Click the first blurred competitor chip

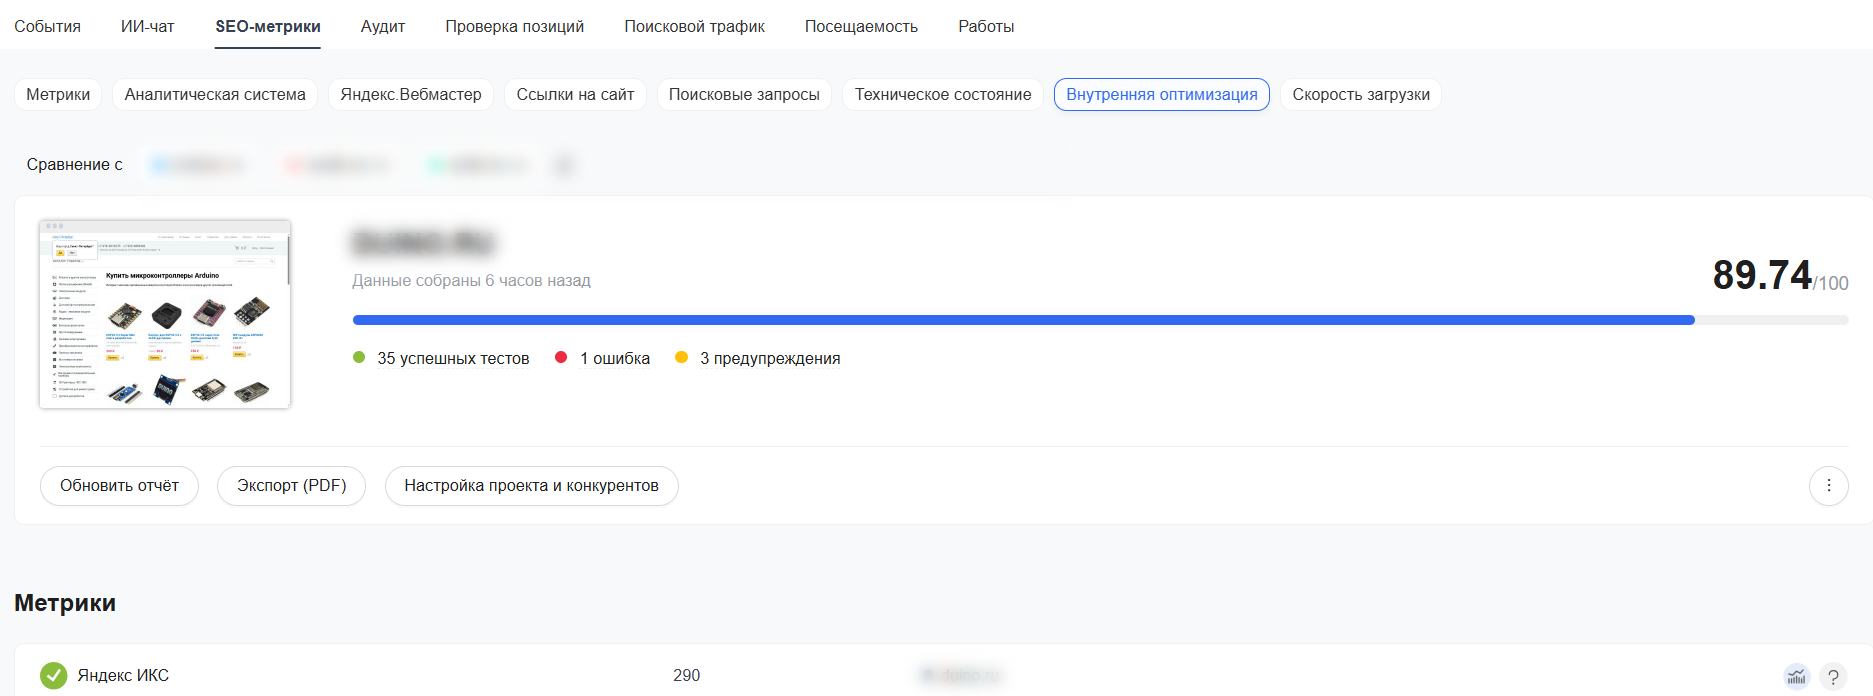coord(197,165)
